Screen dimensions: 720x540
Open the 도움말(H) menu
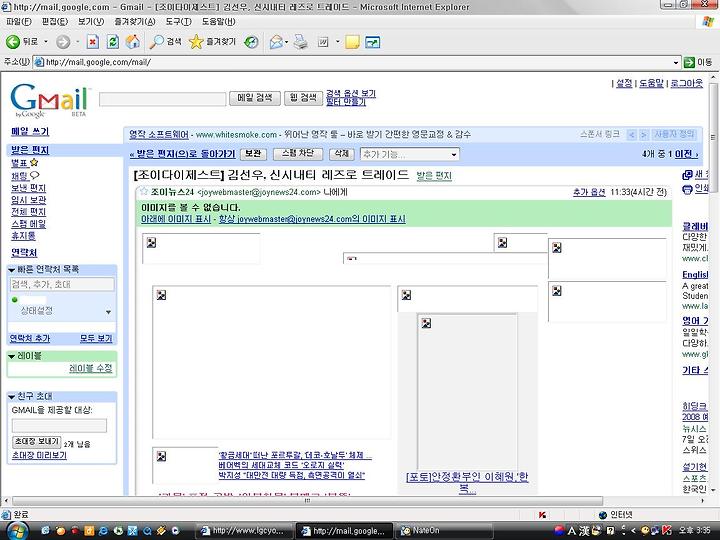click(x=218, y=22)
